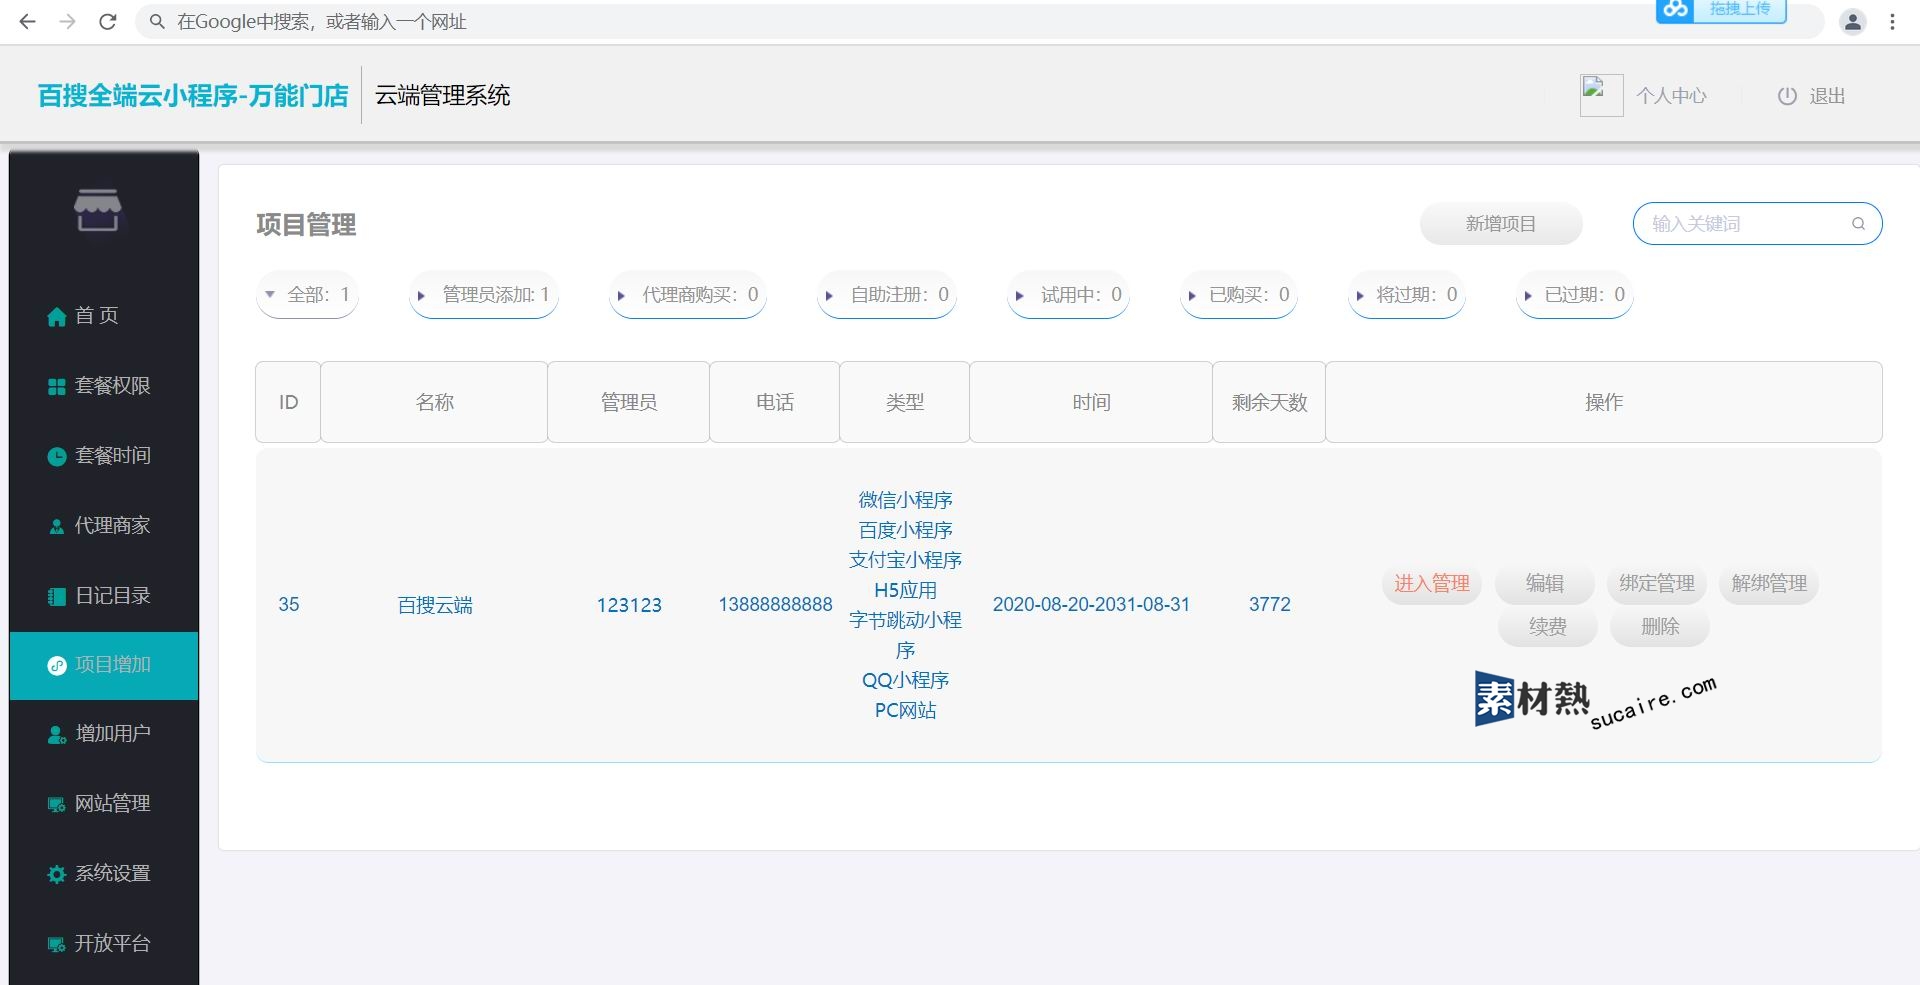The image size is (1920, 985).
Task: Click PC网站 type entry
Action: 905,710
